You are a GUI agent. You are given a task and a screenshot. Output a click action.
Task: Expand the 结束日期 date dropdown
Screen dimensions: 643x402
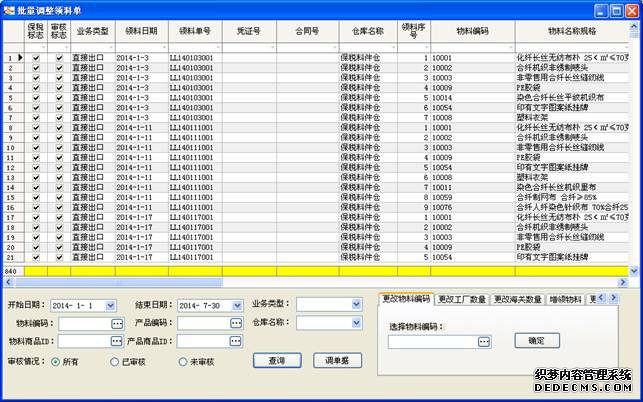tap(236, 304)
